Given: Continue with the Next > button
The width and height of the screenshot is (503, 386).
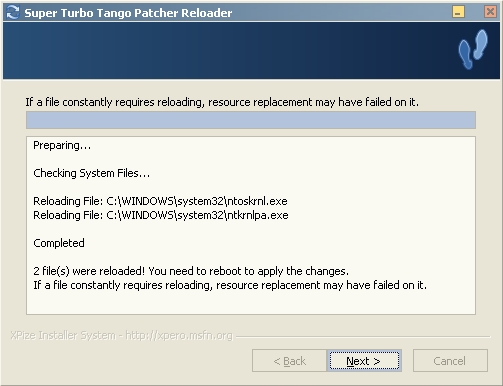Looking at the screenshot, I should (364, 361).
